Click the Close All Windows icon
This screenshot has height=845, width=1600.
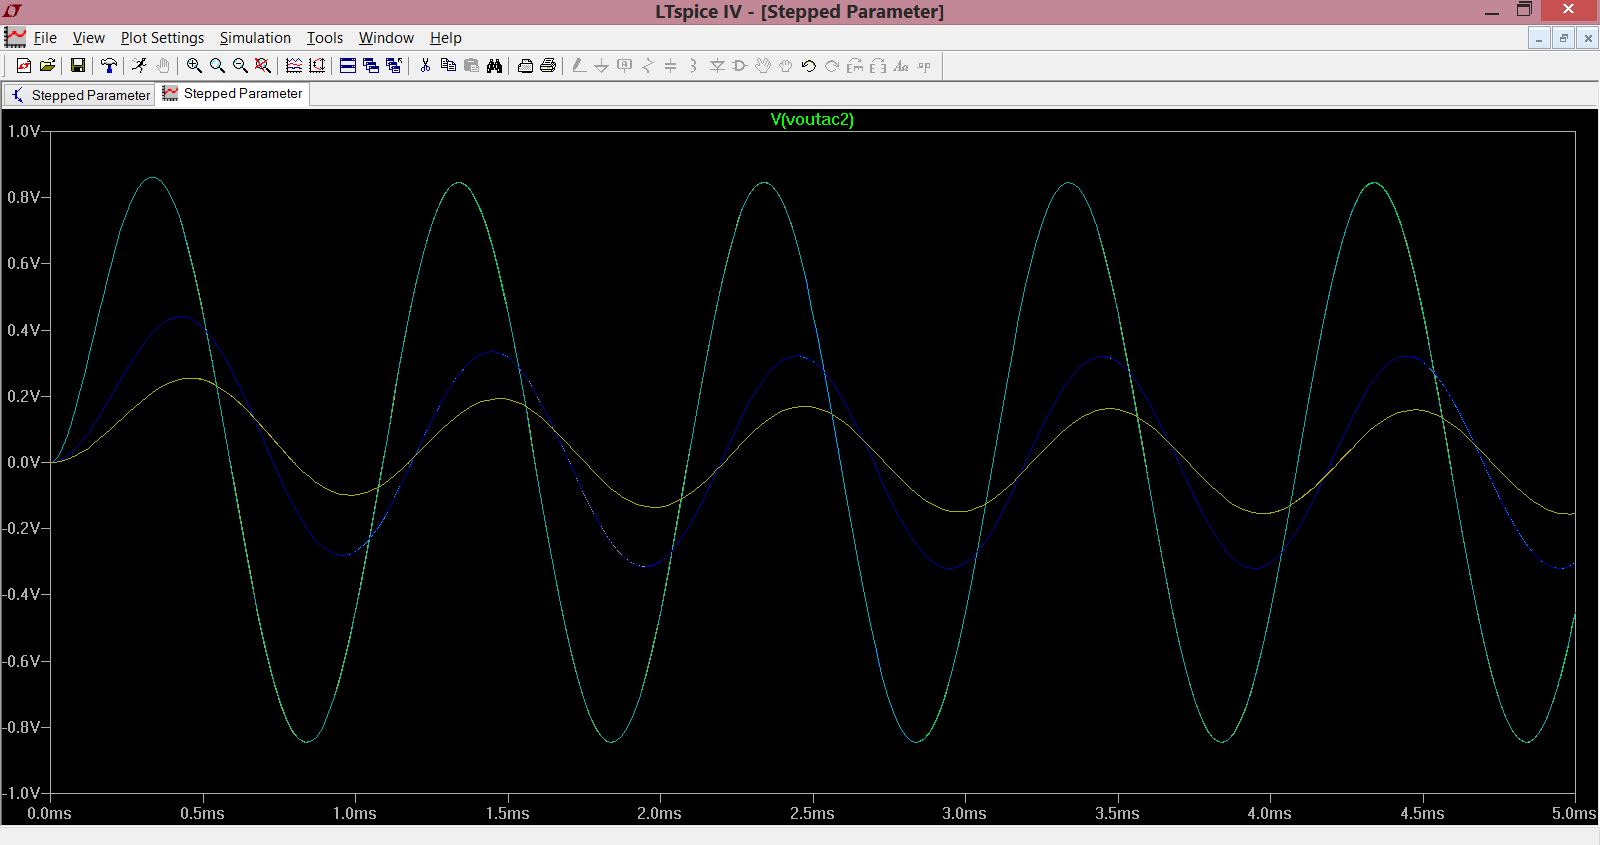pyautogui.click(x=394, y=66)
